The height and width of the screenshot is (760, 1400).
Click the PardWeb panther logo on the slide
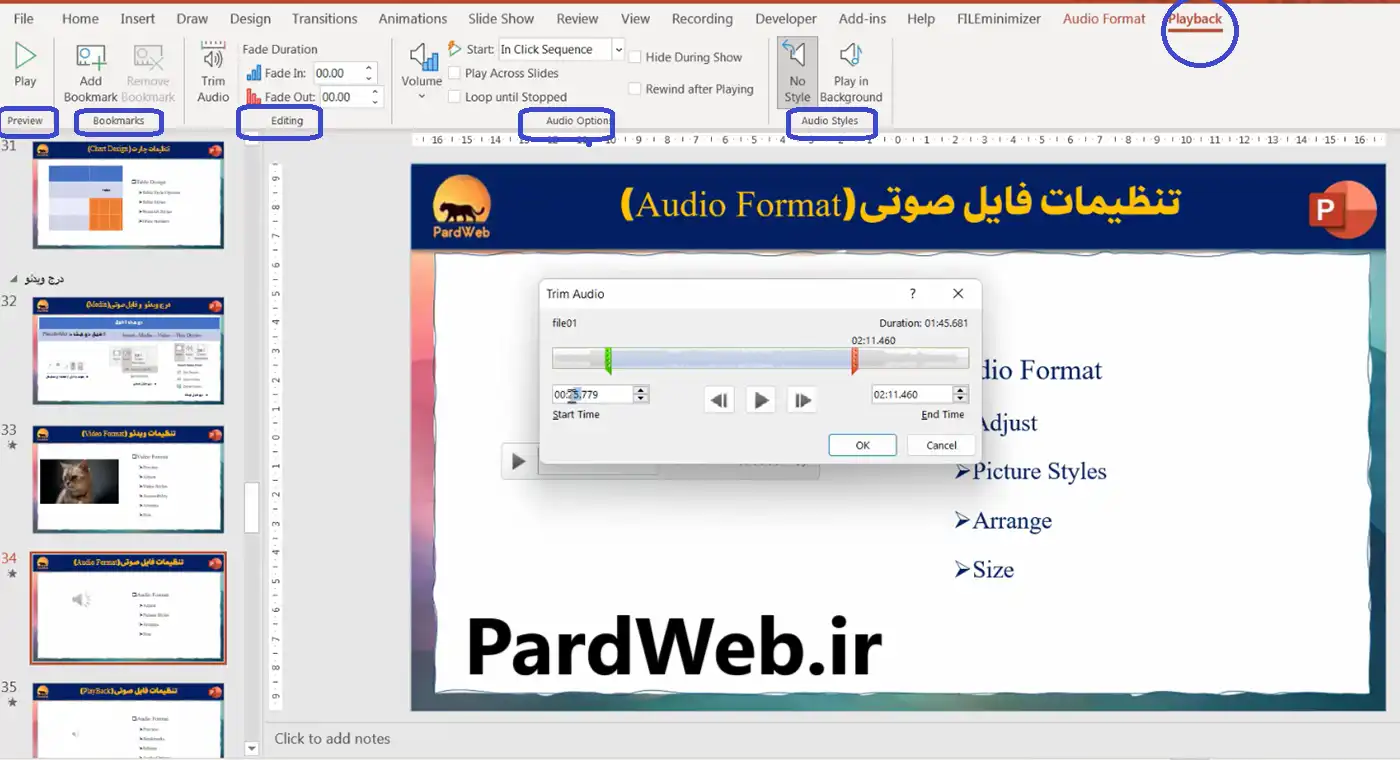(462, 207)
